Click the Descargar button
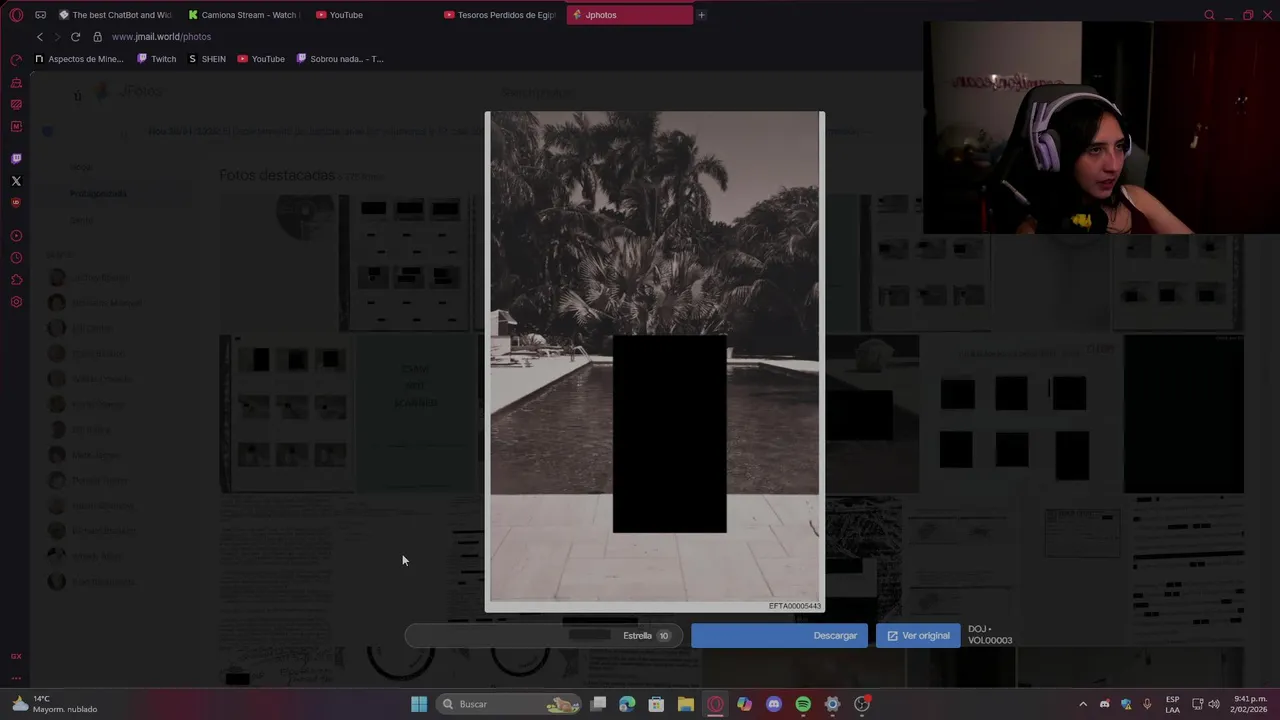This screenshot has width=1280, height=720. pos(779,636)
